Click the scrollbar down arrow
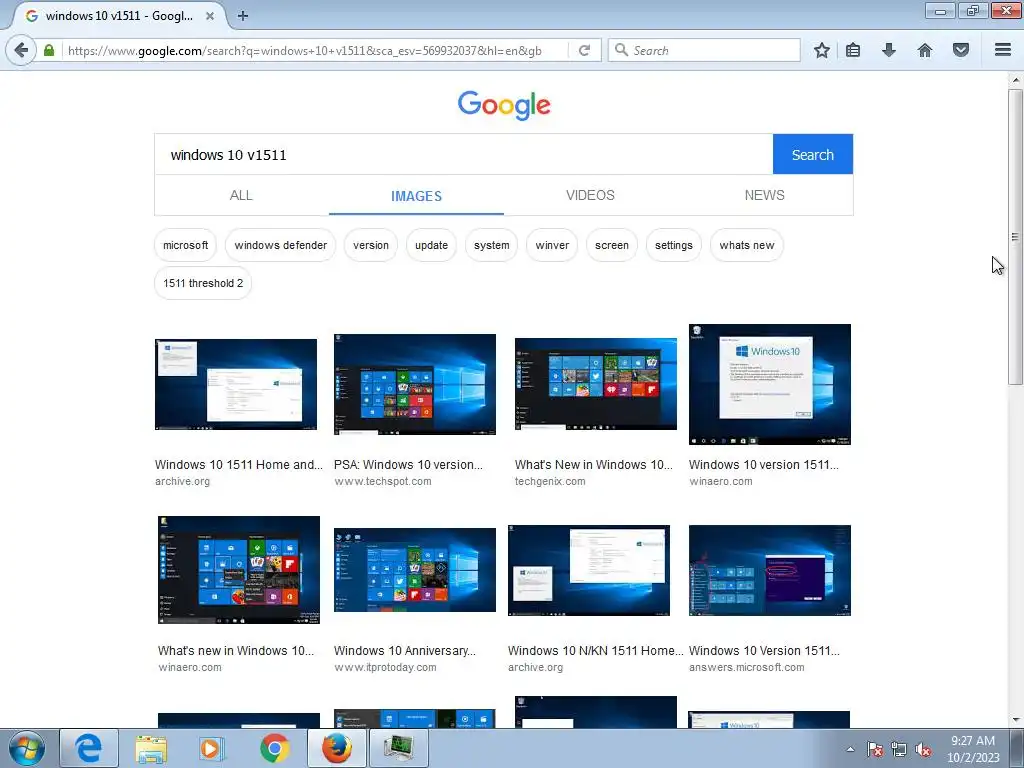The height and width of the screenshot is (768, 1024). (x=1015, y=720)
